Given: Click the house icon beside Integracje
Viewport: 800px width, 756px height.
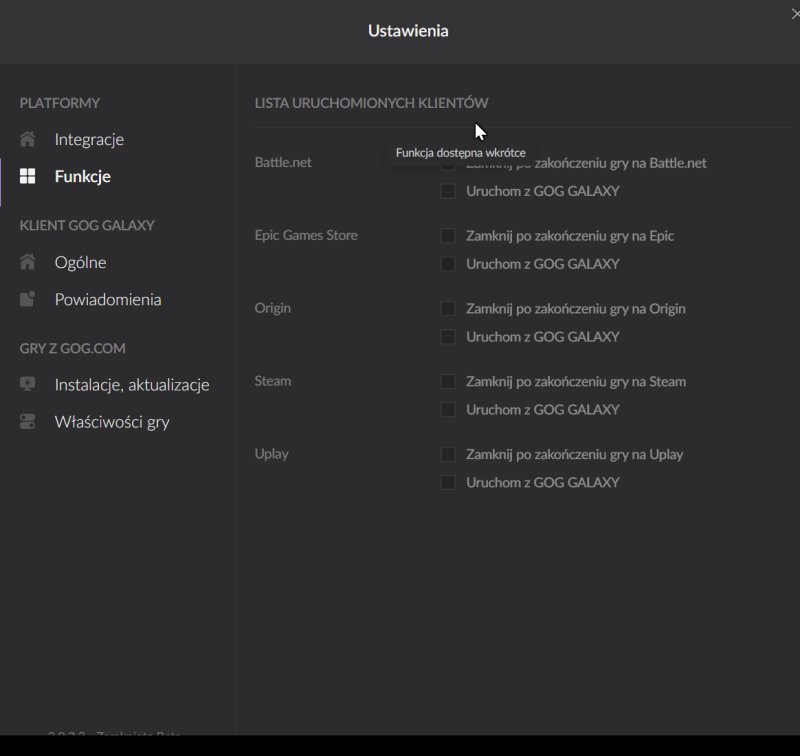Looking at the screenshot, I should pos(28,139).
